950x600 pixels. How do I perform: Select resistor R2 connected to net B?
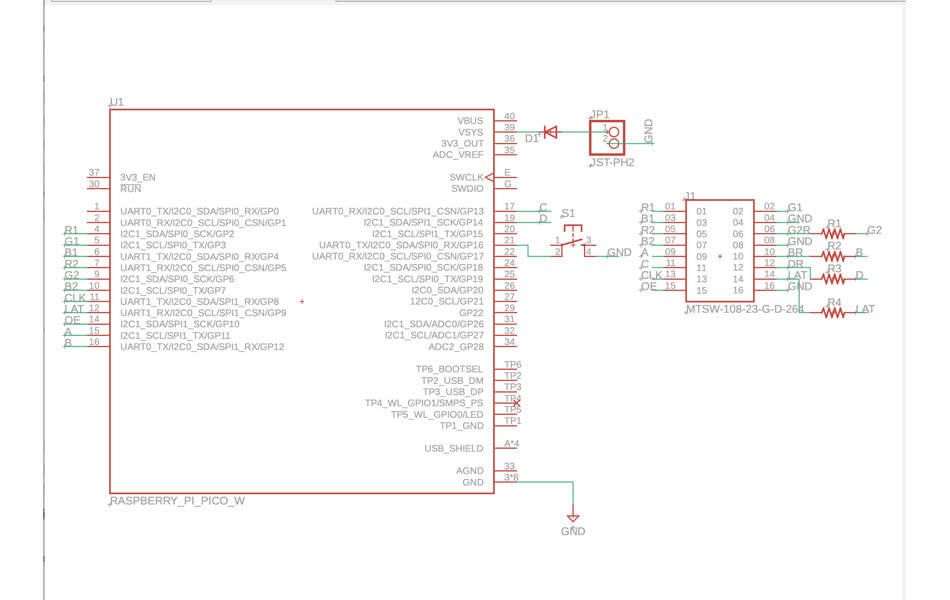pyautogui.click(x=830, y=257)
